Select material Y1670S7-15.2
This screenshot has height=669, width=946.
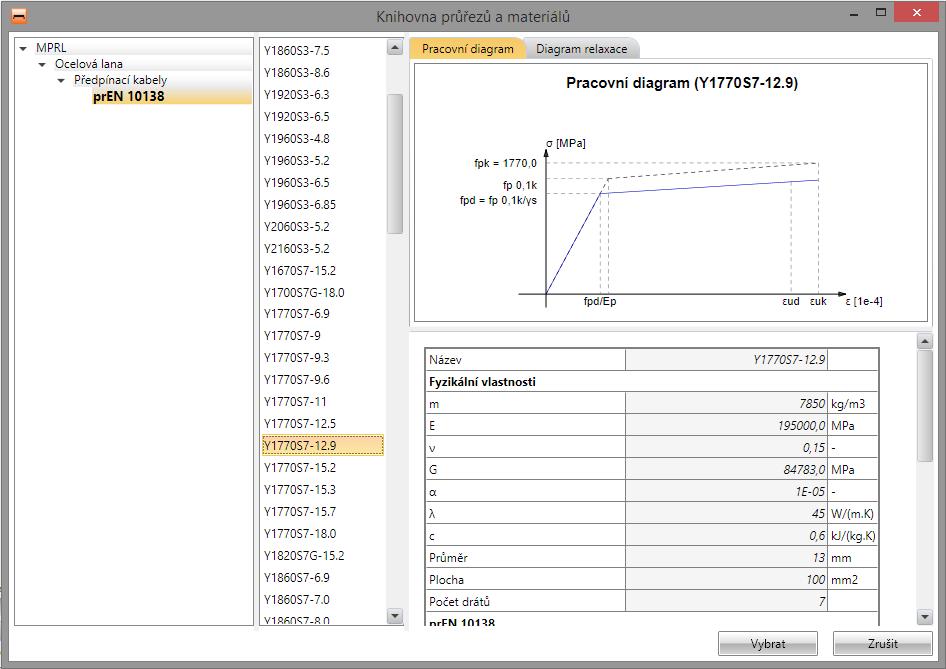[300, 270]
